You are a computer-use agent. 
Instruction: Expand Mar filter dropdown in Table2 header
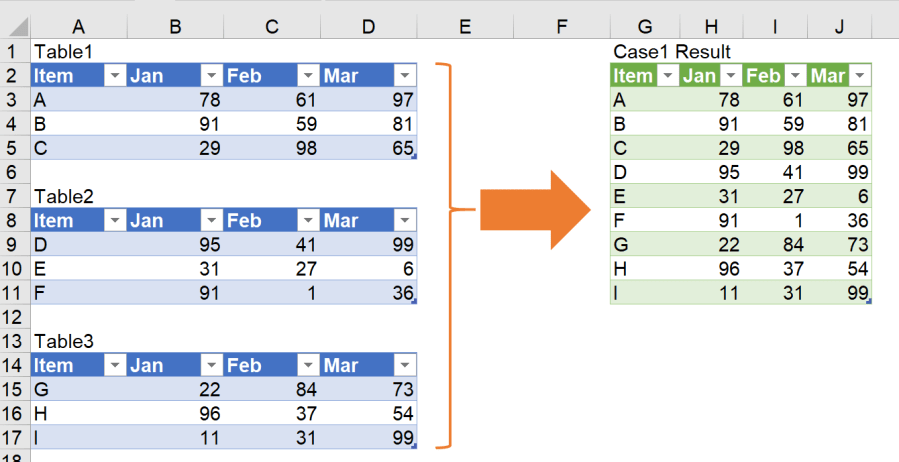point(403,221)
